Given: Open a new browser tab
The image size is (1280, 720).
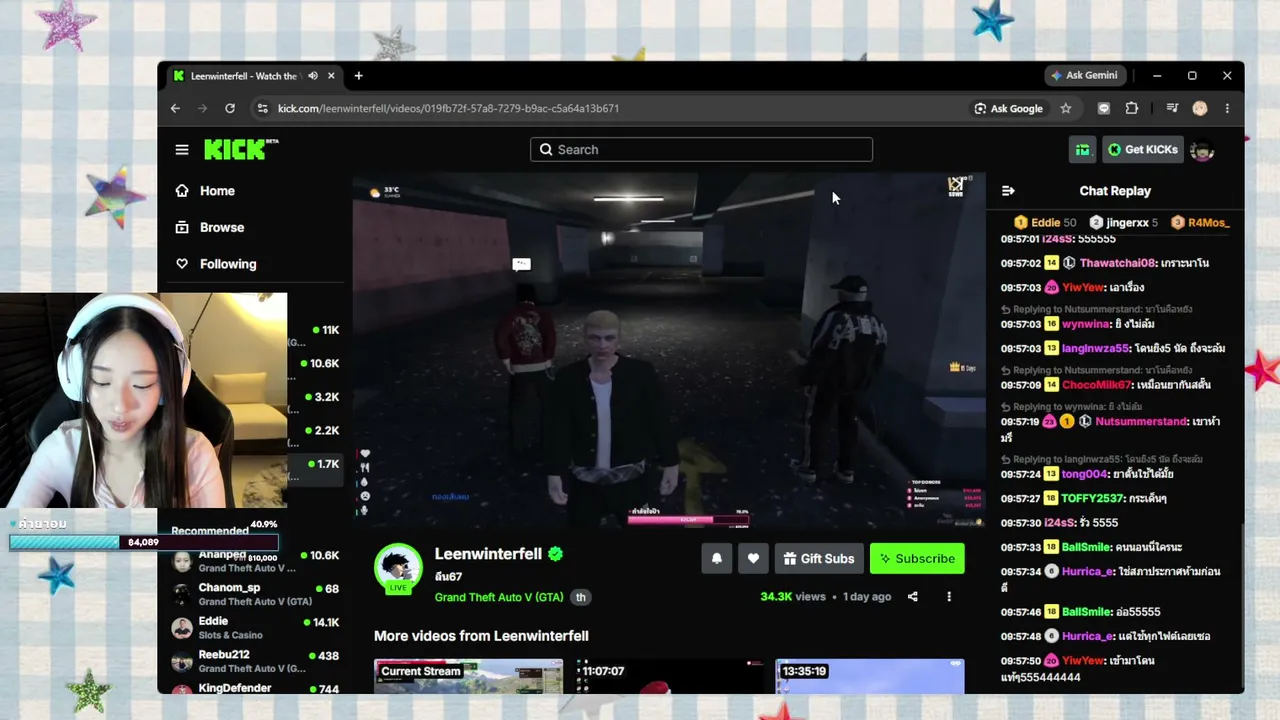Looking at the screenshot, I should [358, 76].
